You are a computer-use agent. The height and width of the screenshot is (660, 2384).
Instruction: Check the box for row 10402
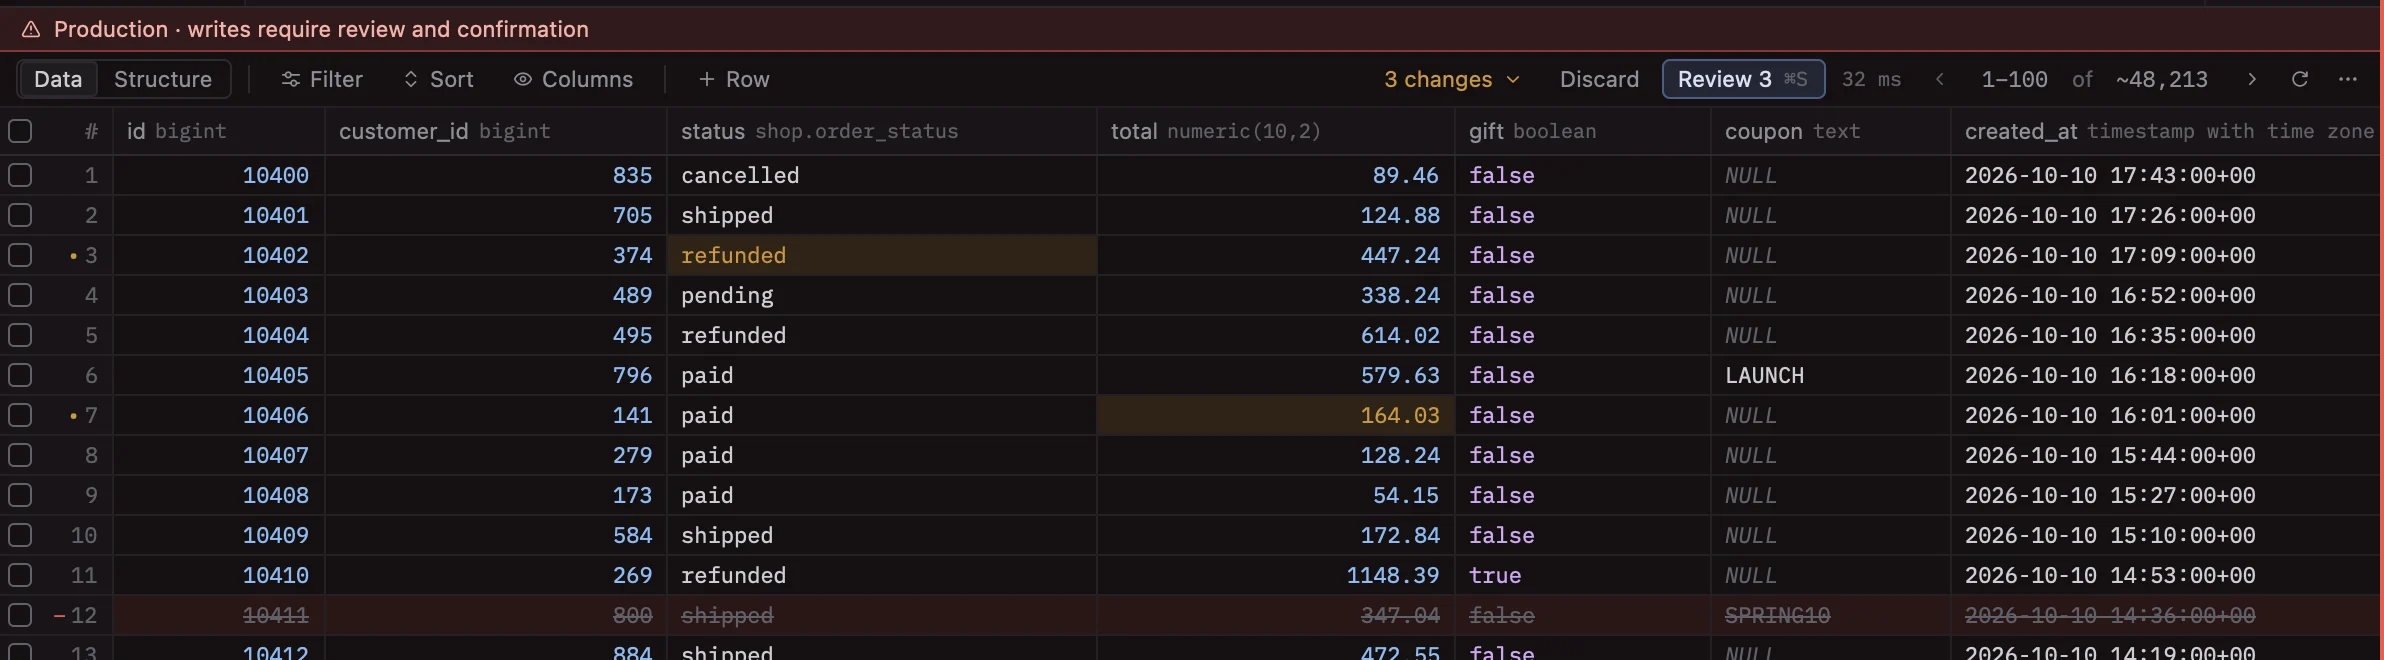coord(20,255)
